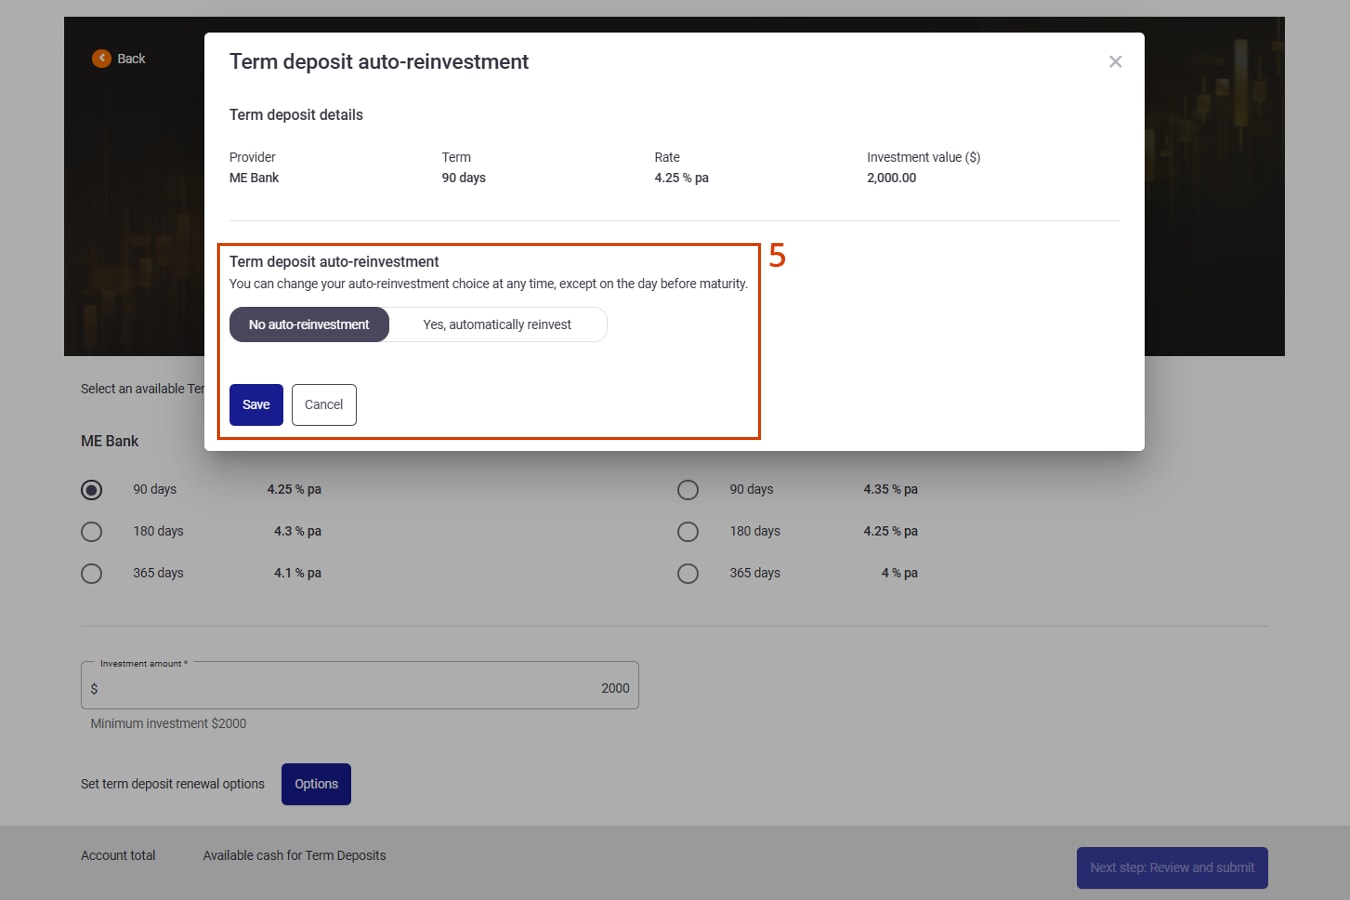Click the orange Back arrow icon
The image size is (1350, 900).
pyautogui.click(x=101, y=59)
